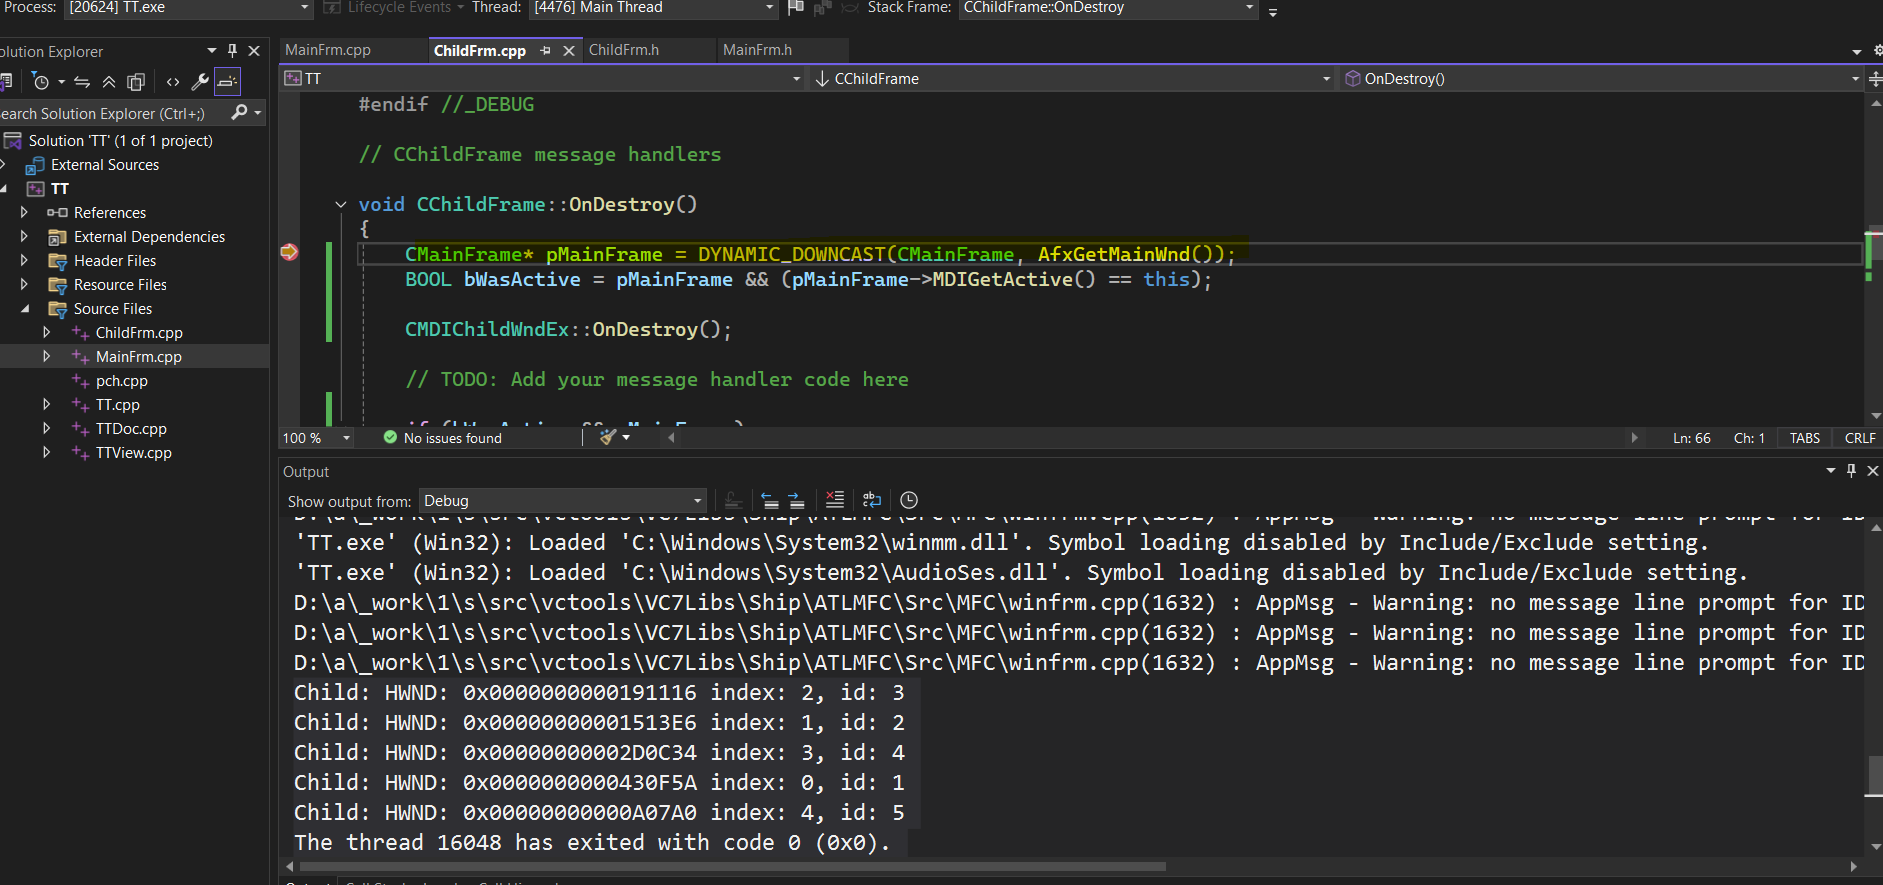
Task: Expand the External Sources node
Action: tap(4, 165)
